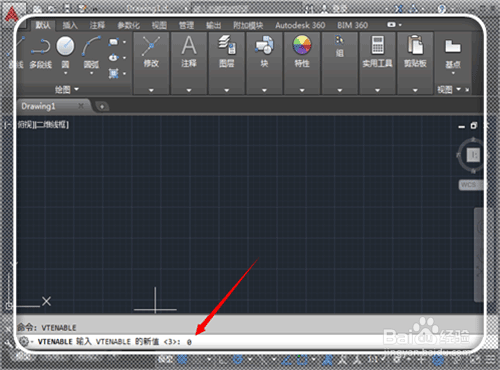Expand the Ellipse tool dropdown arrow

pyautogui.click(x=125, y=58)
